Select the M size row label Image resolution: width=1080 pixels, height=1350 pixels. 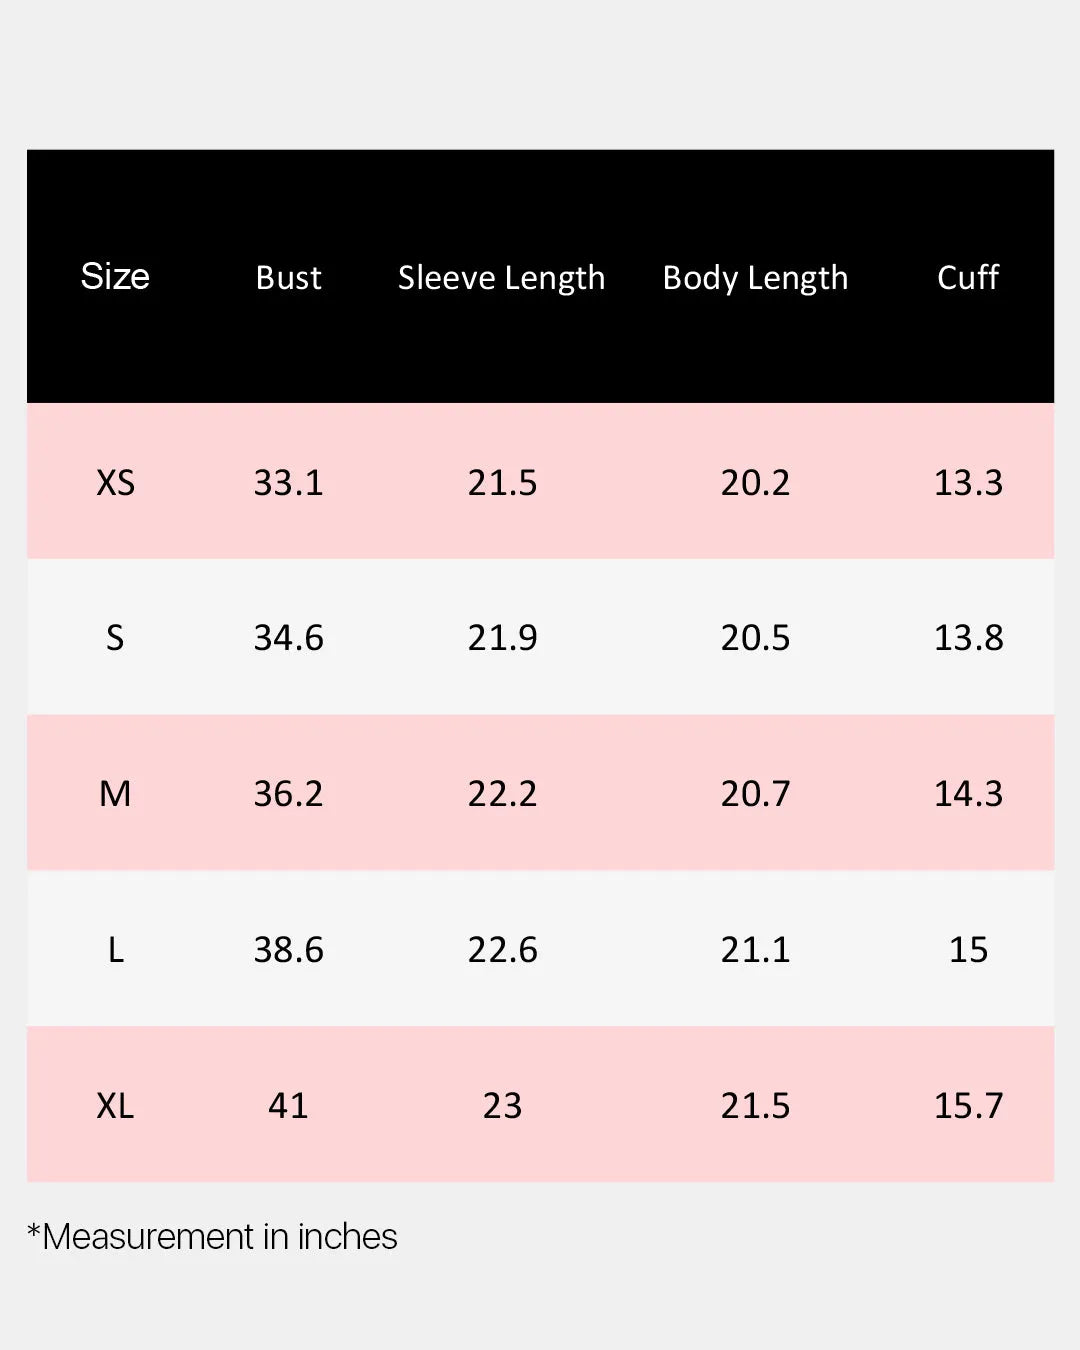(115, 794)
